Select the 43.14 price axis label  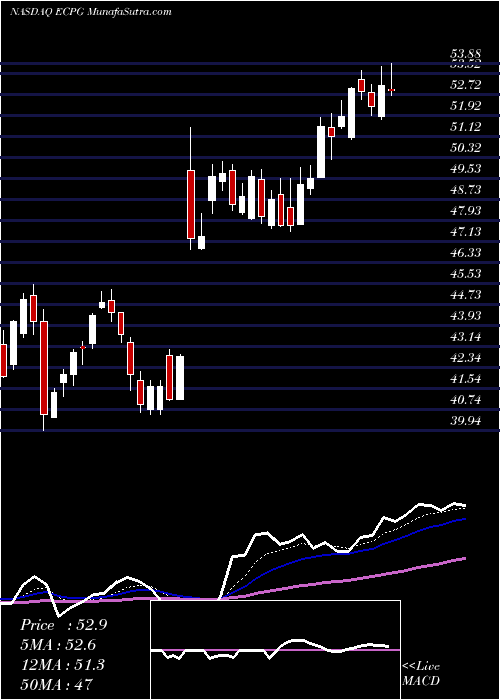[x=466, y=336]
